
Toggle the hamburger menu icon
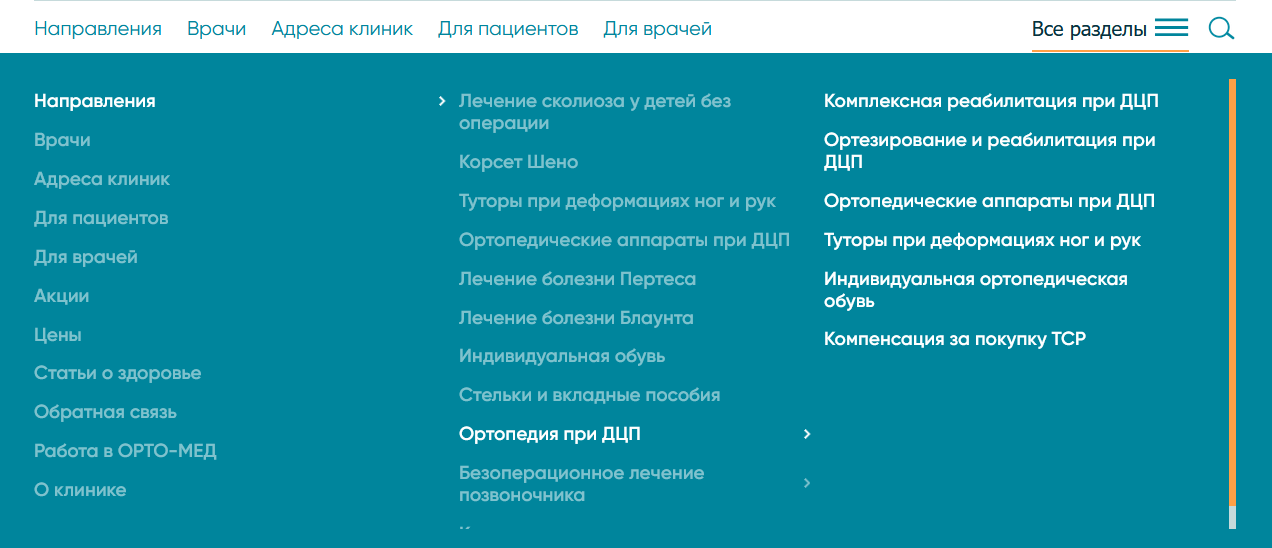pyautogui.click(x=1171, y=29)
